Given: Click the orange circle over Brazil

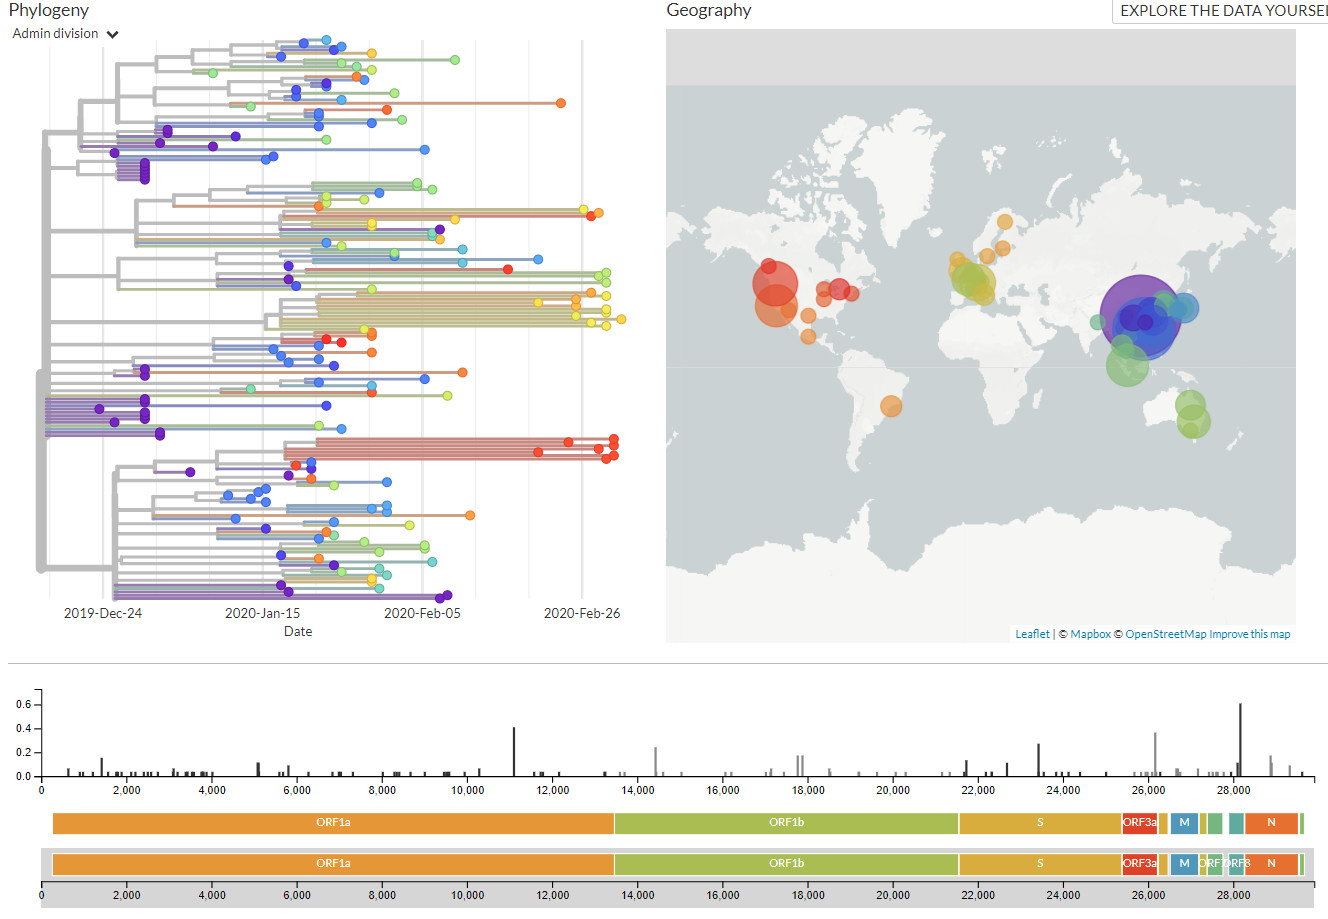Looking at the screenshot, I should (891, 406).
